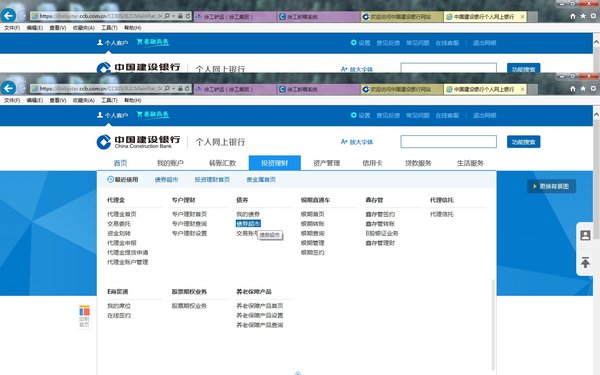The width and height of the screenshot is (600, 375).
Task: Click the search magnifier in the fully visible address bar
Action: [x=167, y=88]
